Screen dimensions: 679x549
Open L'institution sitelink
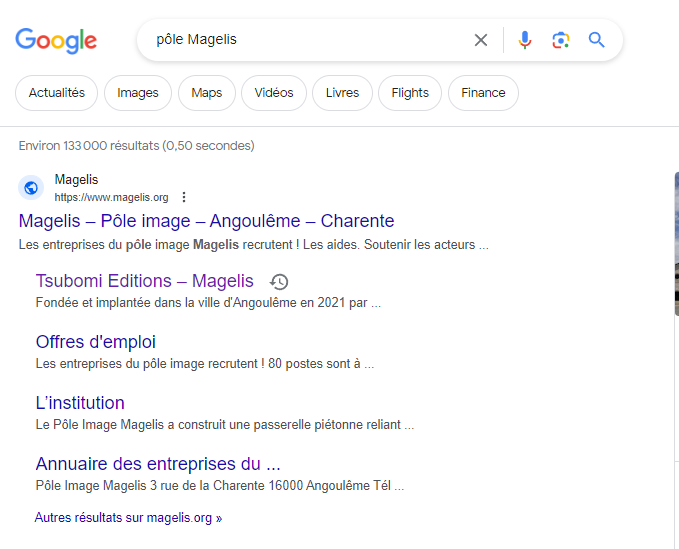[x=80, y=403]
